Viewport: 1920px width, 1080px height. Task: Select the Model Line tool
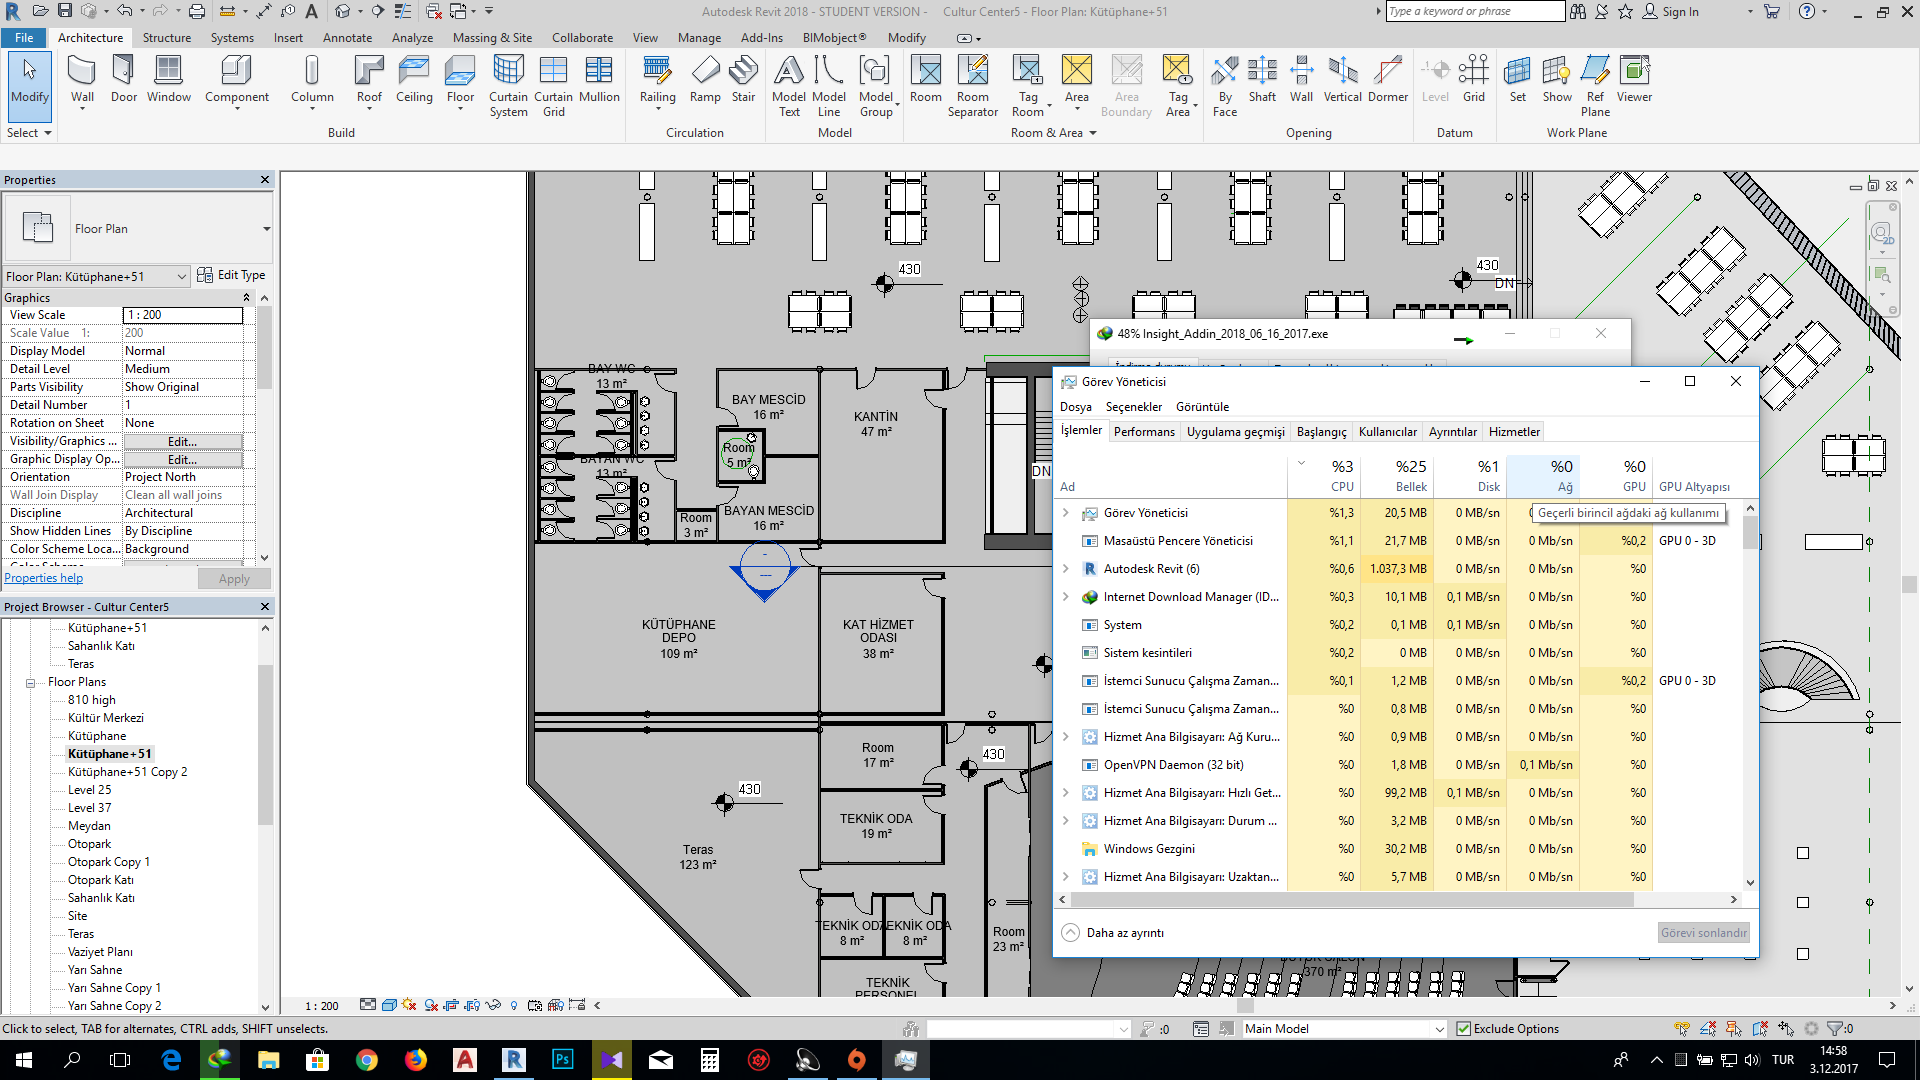[x=829, y=86]
